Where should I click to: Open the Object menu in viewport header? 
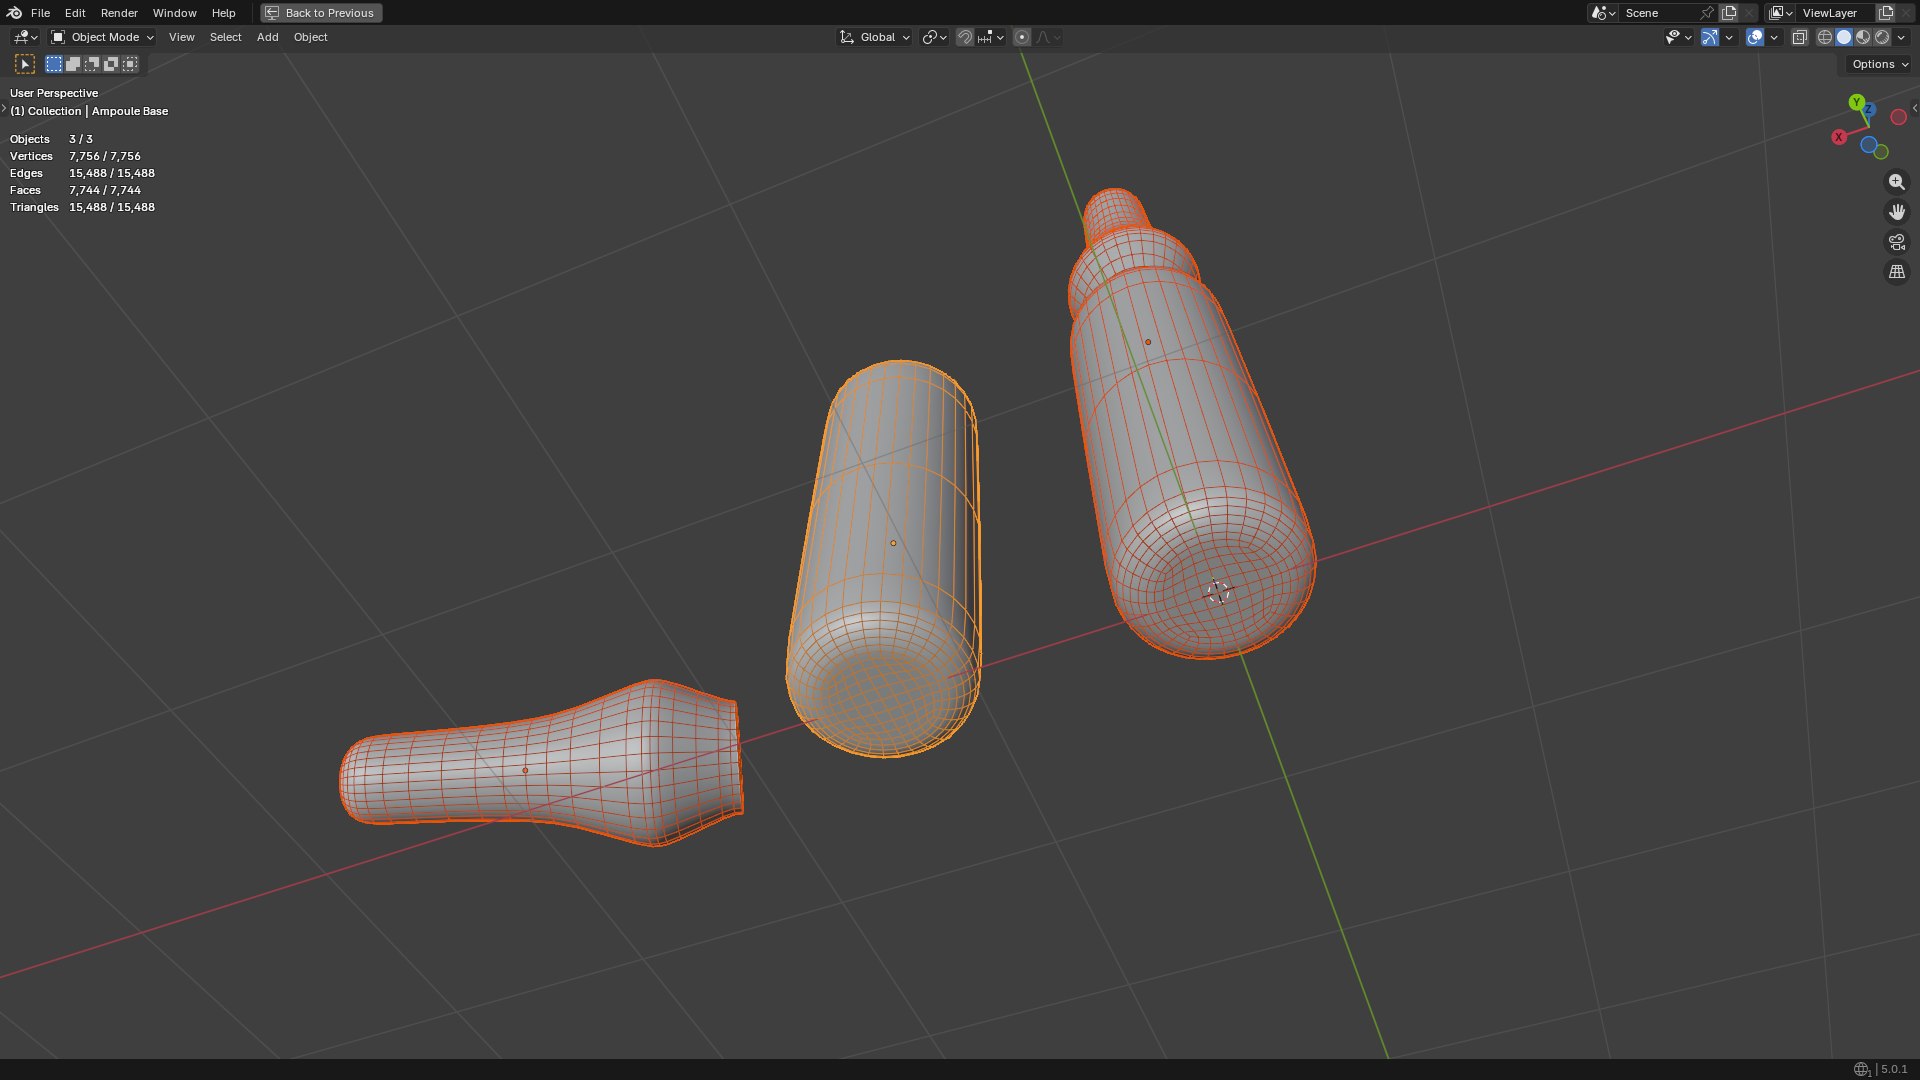(310, 37)
